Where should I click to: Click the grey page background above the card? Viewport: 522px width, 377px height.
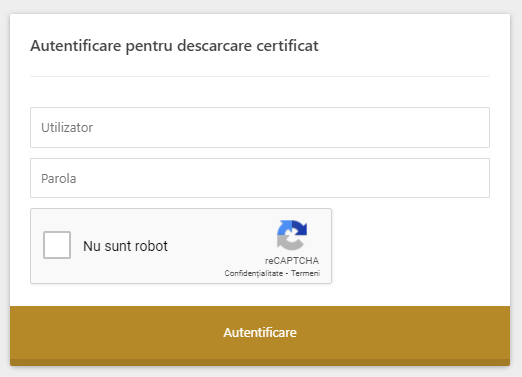(260, 6)
